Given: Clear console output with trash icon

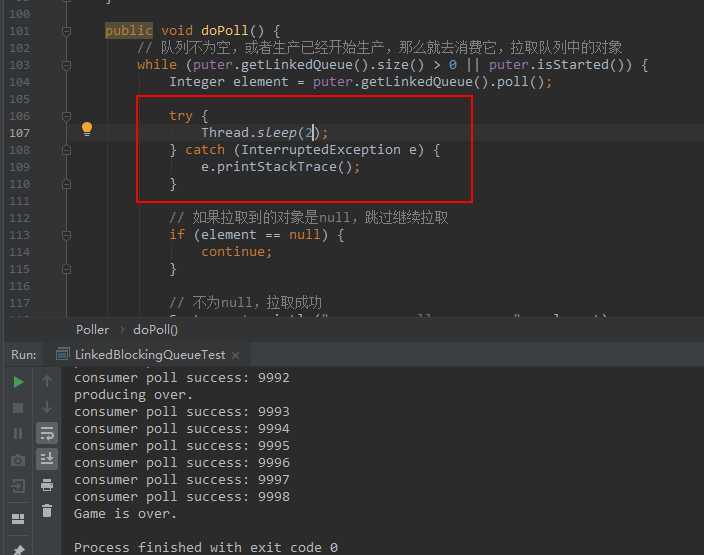Looking at the screenshot, I should (47, 511).
